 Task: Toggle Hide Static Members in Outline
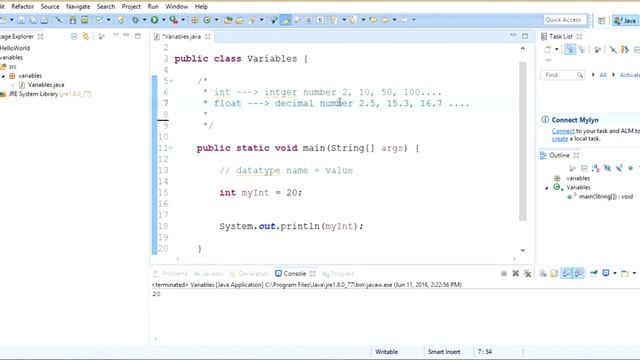pos(619,168)
